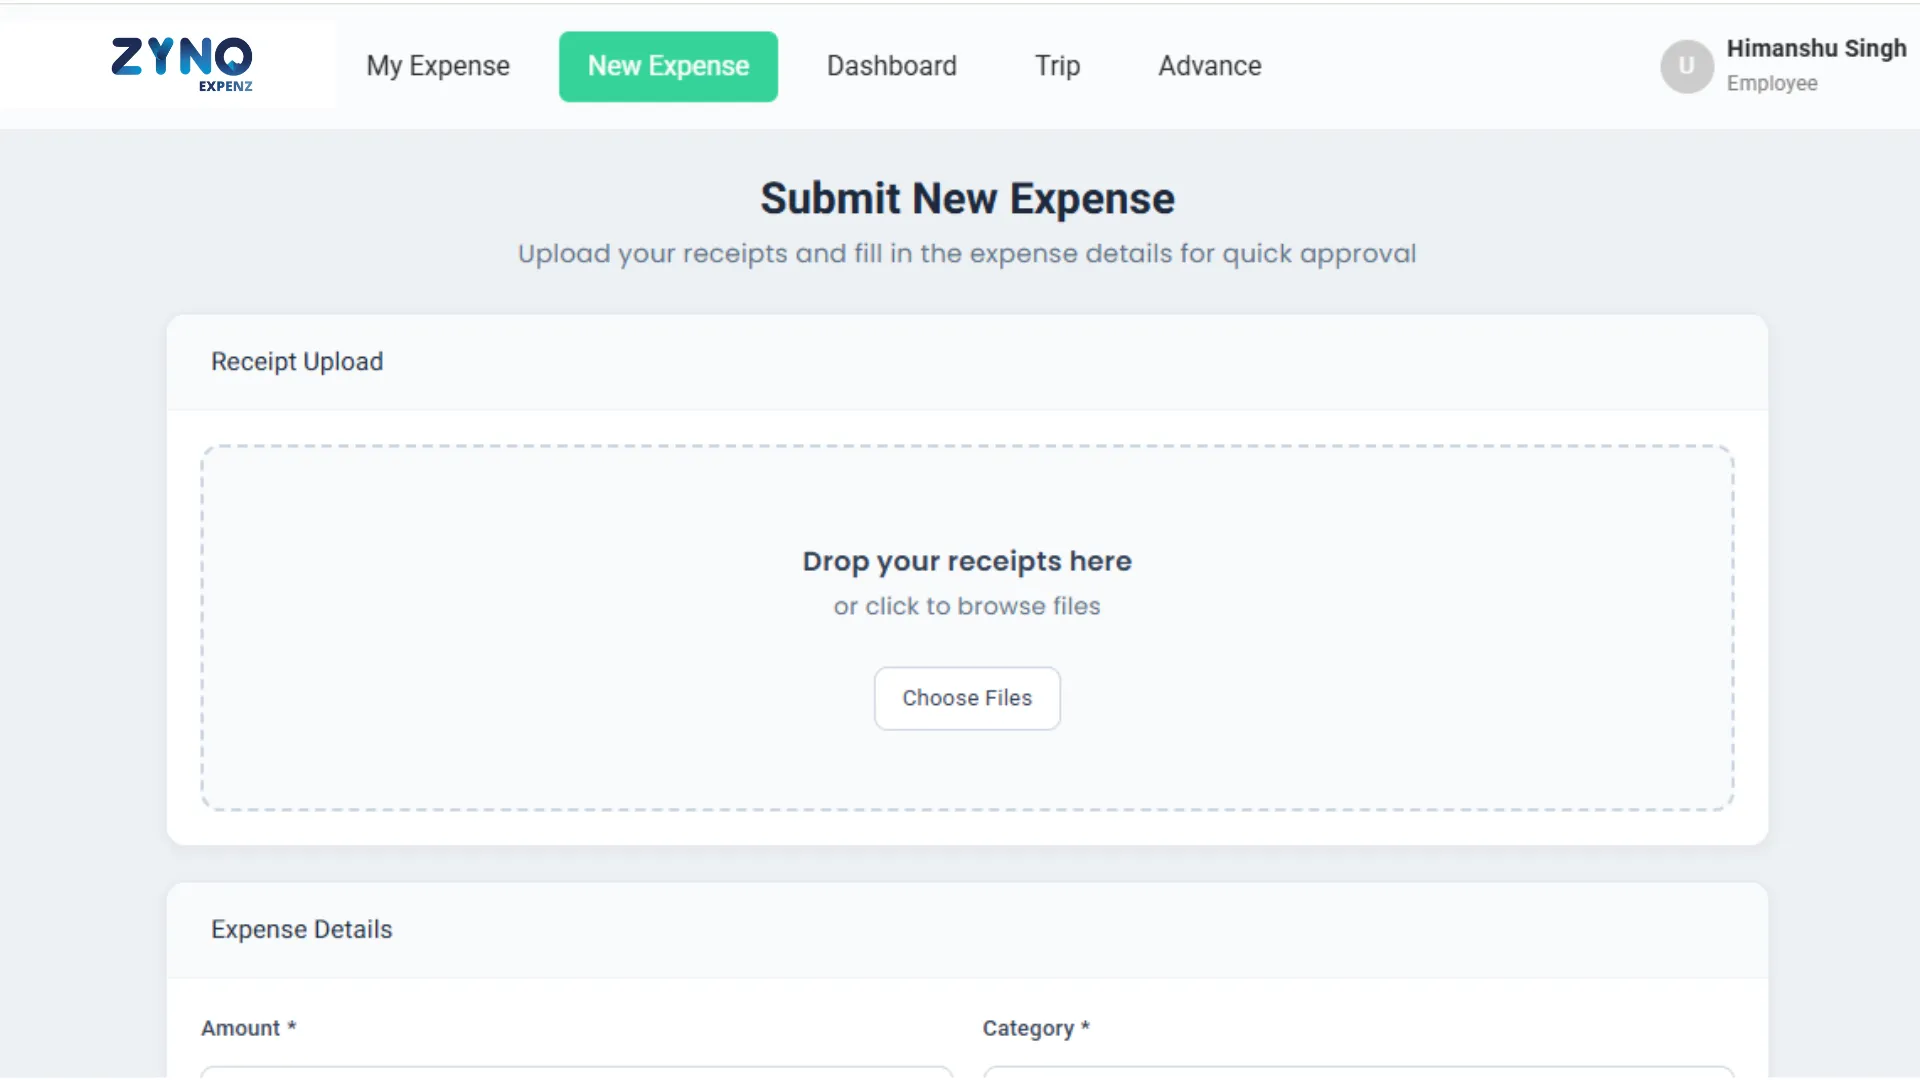Click the 'or click to browse files' text

966,606
